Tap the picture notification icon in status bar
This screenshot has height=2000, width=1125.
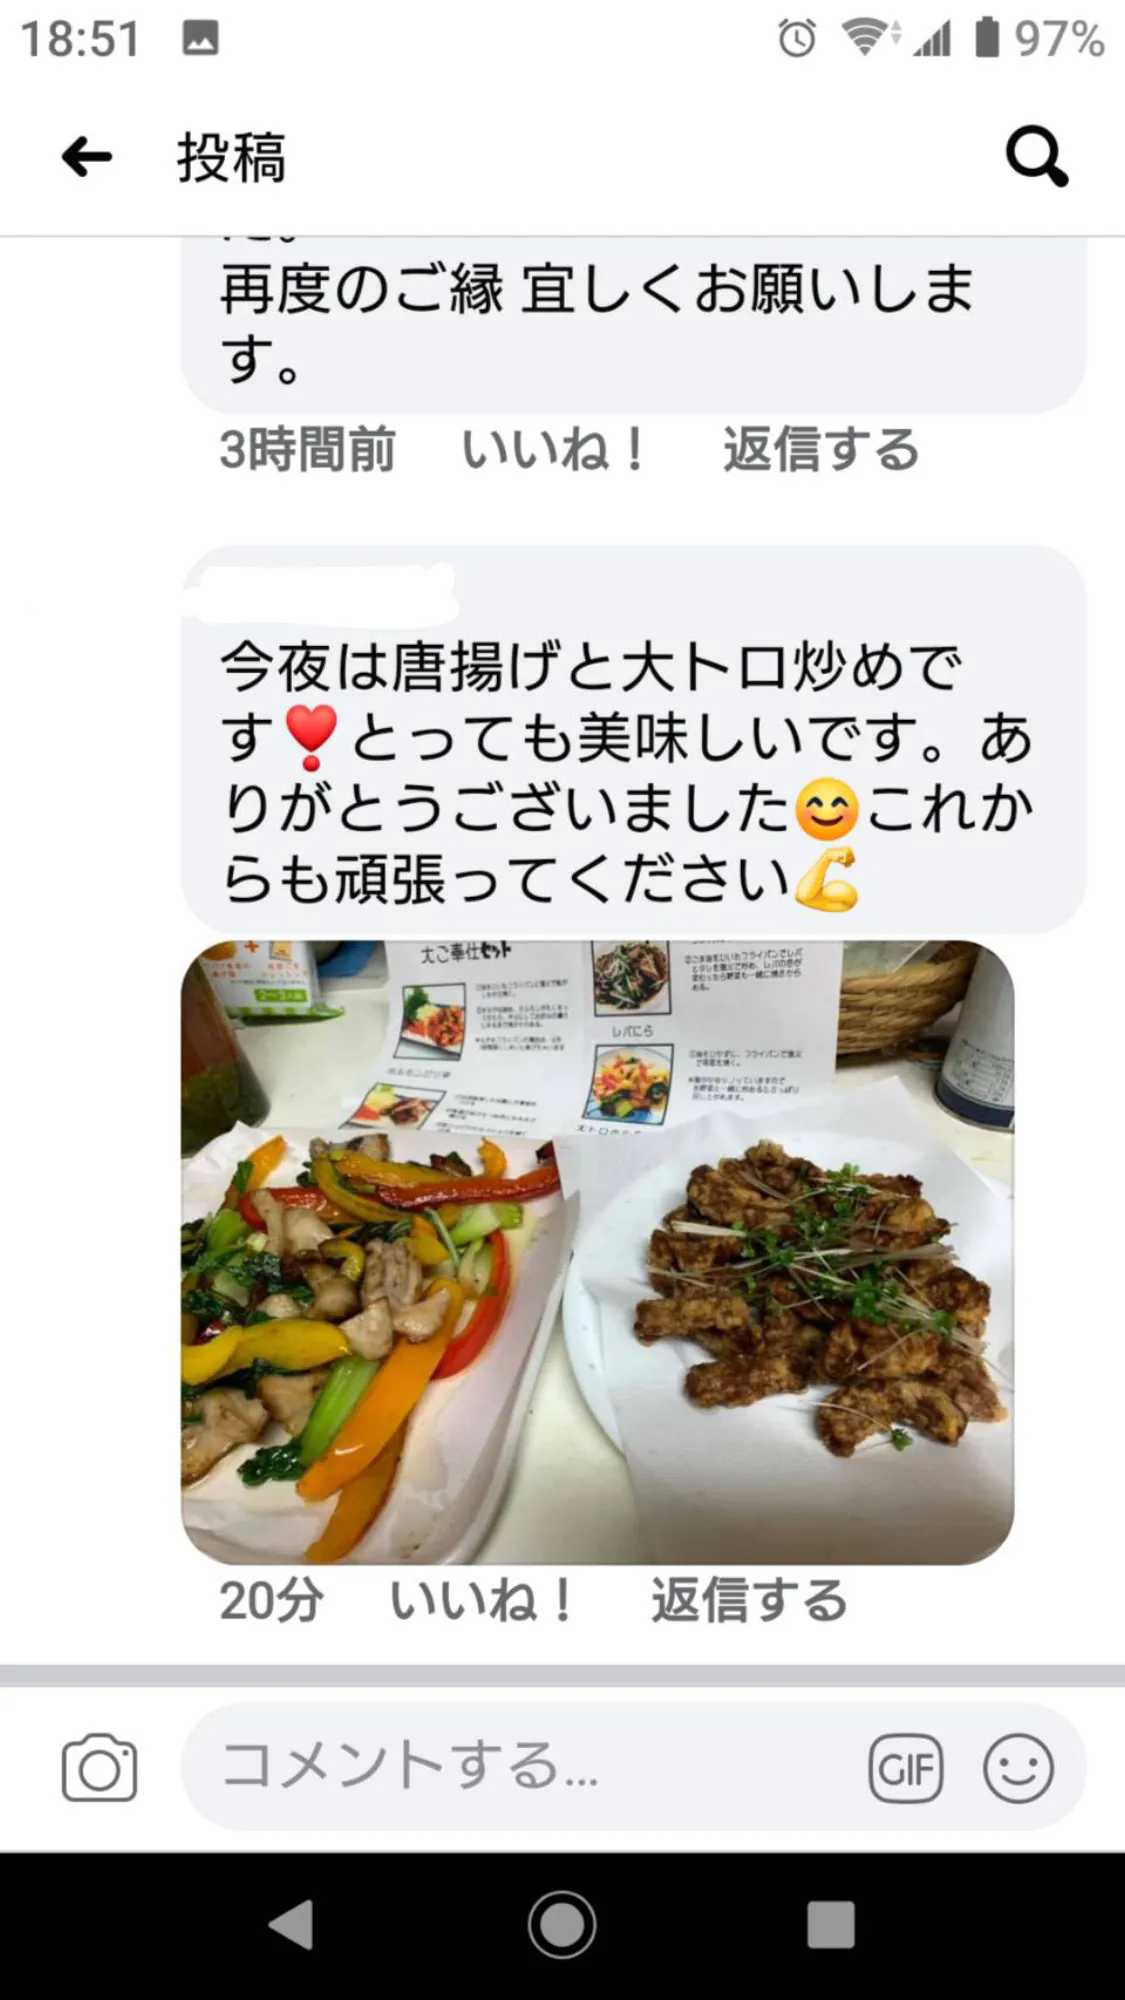click(200, 39)
